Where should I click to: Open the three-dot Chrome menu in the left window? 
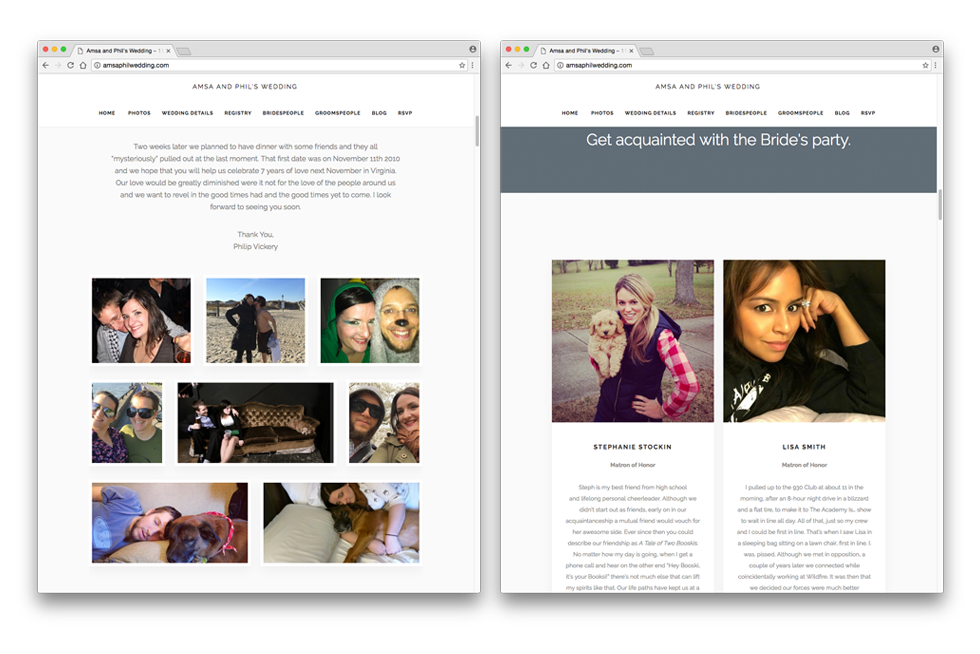coord(472,65)
